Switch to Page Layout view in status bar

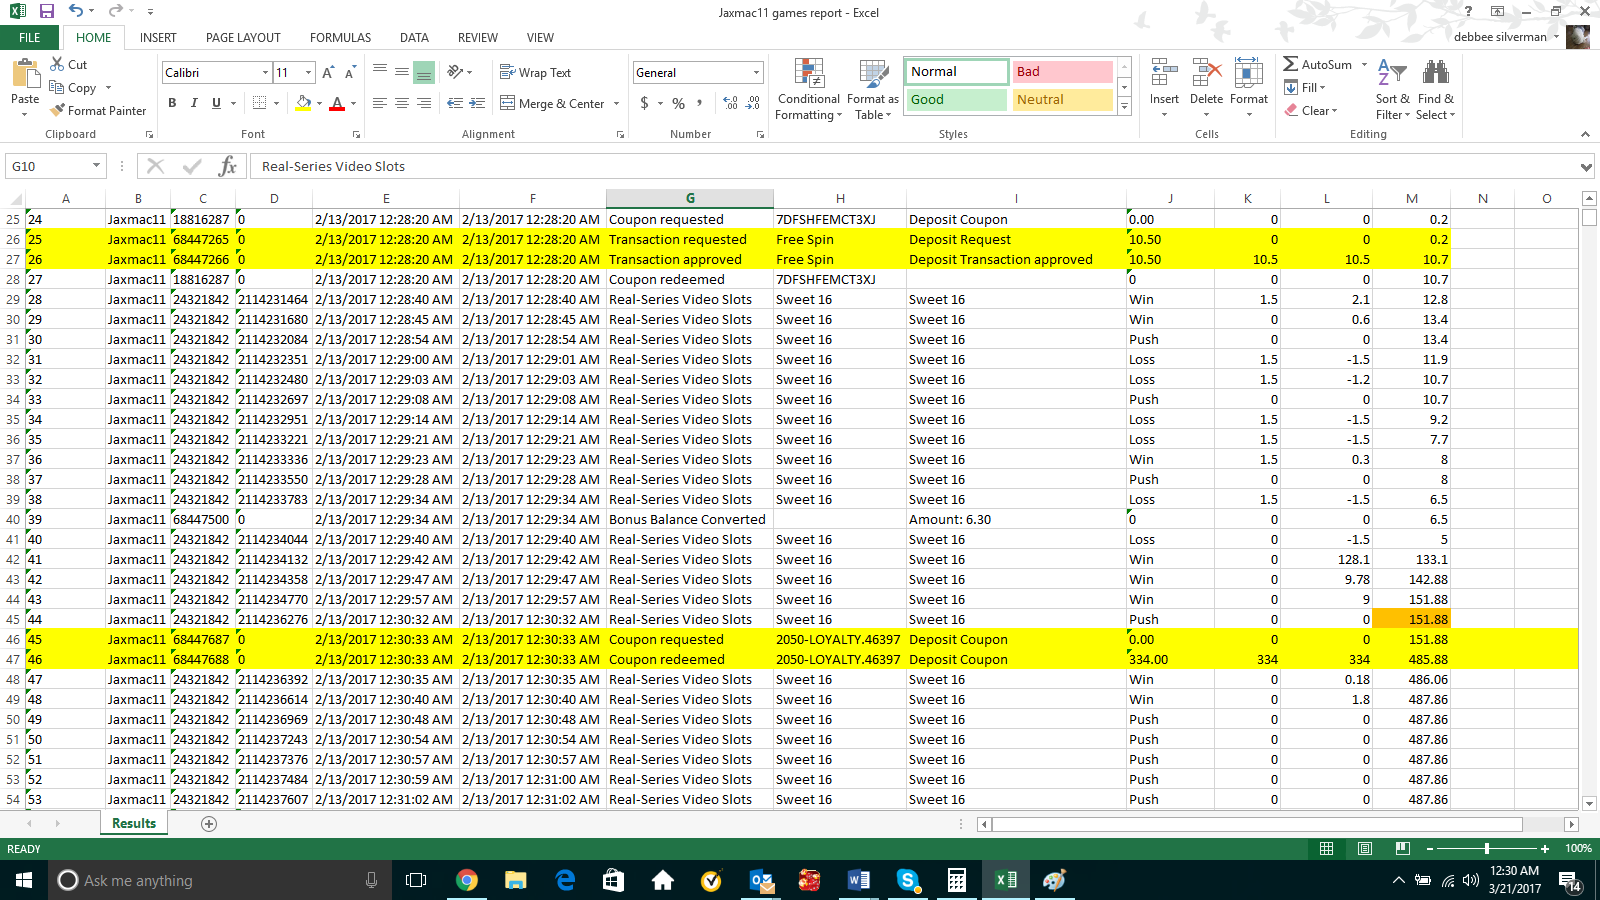click(x=1365, y=848)
